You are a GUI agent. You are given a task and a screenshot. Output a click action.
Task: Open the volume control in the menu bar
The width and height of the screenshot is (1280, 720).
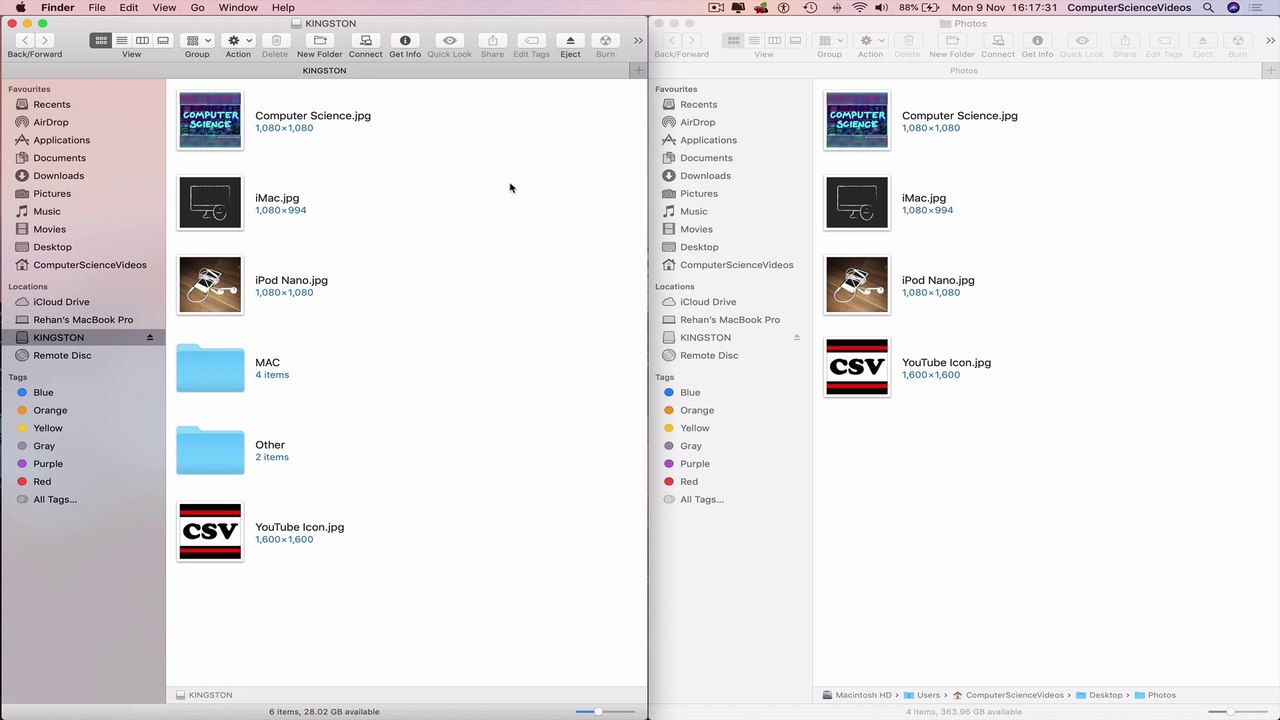[881, 8]
